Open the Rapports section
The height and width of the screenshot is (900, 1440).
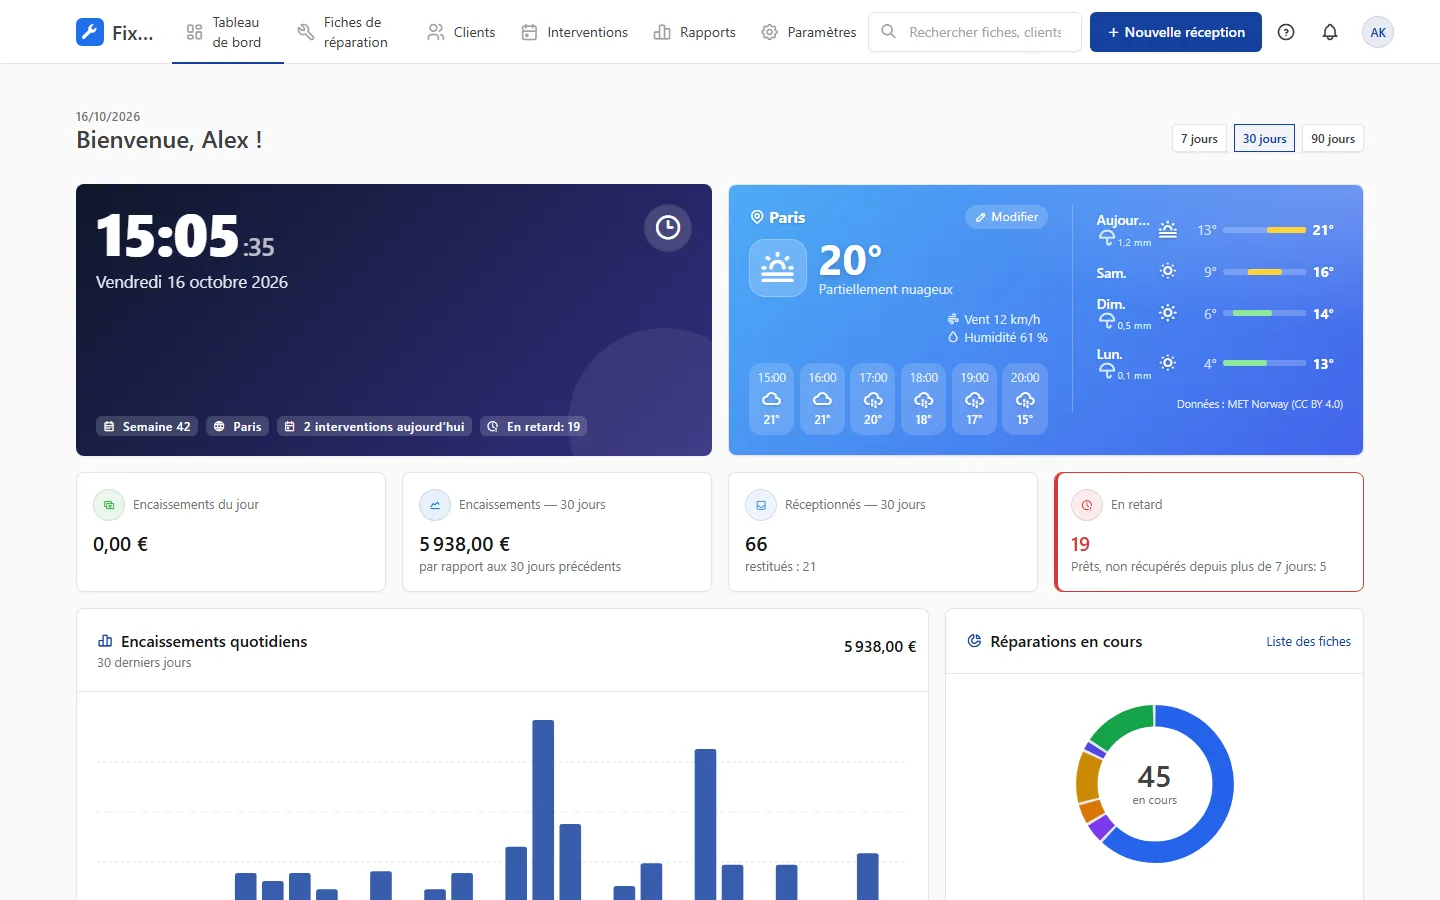(x=694, y=32)
